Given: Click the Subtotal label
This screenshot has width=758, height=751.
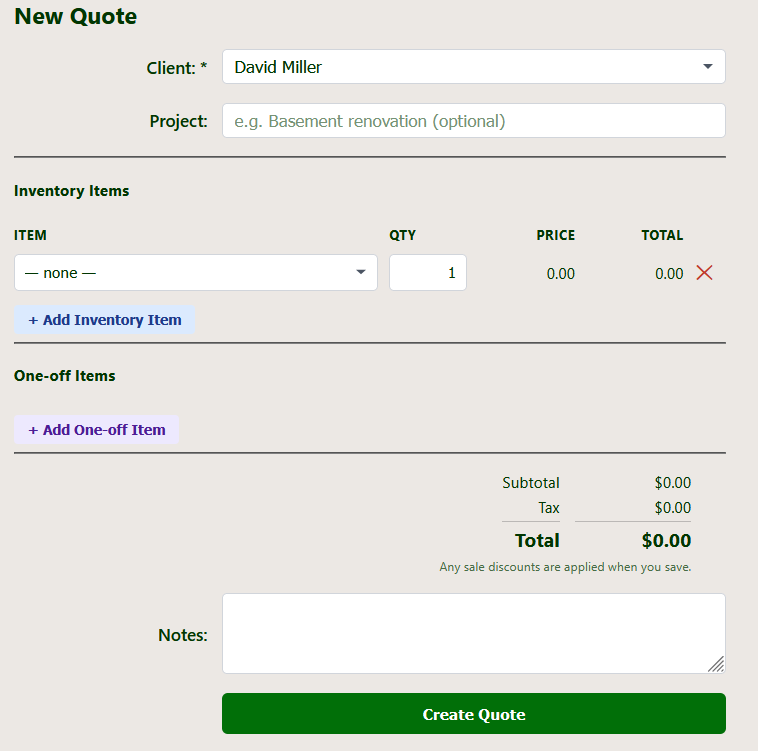Looking at the screenshot, I should (x=530, y=483).
